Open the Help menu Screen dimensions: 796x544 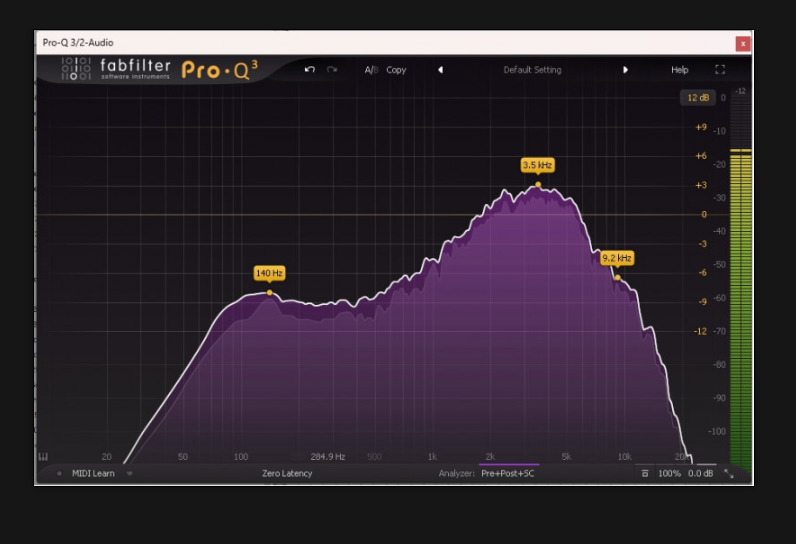(679, 70)
